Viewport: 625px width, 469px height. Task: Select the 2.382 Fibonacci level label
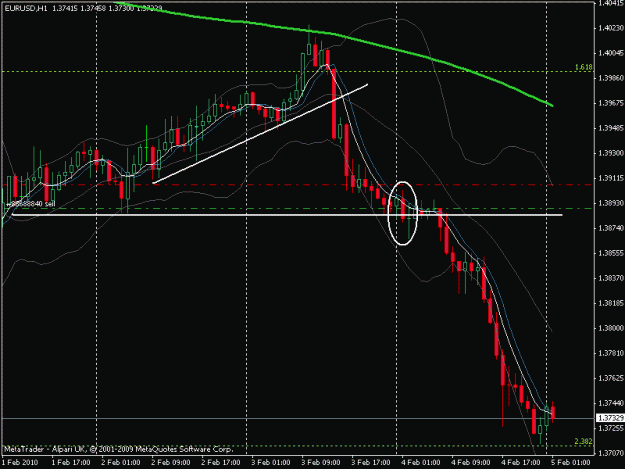tap(583, 441)
